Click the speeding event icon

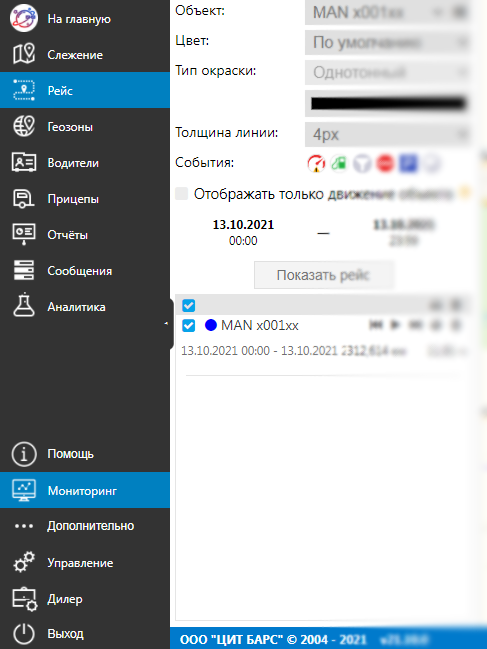coord(316,163)
